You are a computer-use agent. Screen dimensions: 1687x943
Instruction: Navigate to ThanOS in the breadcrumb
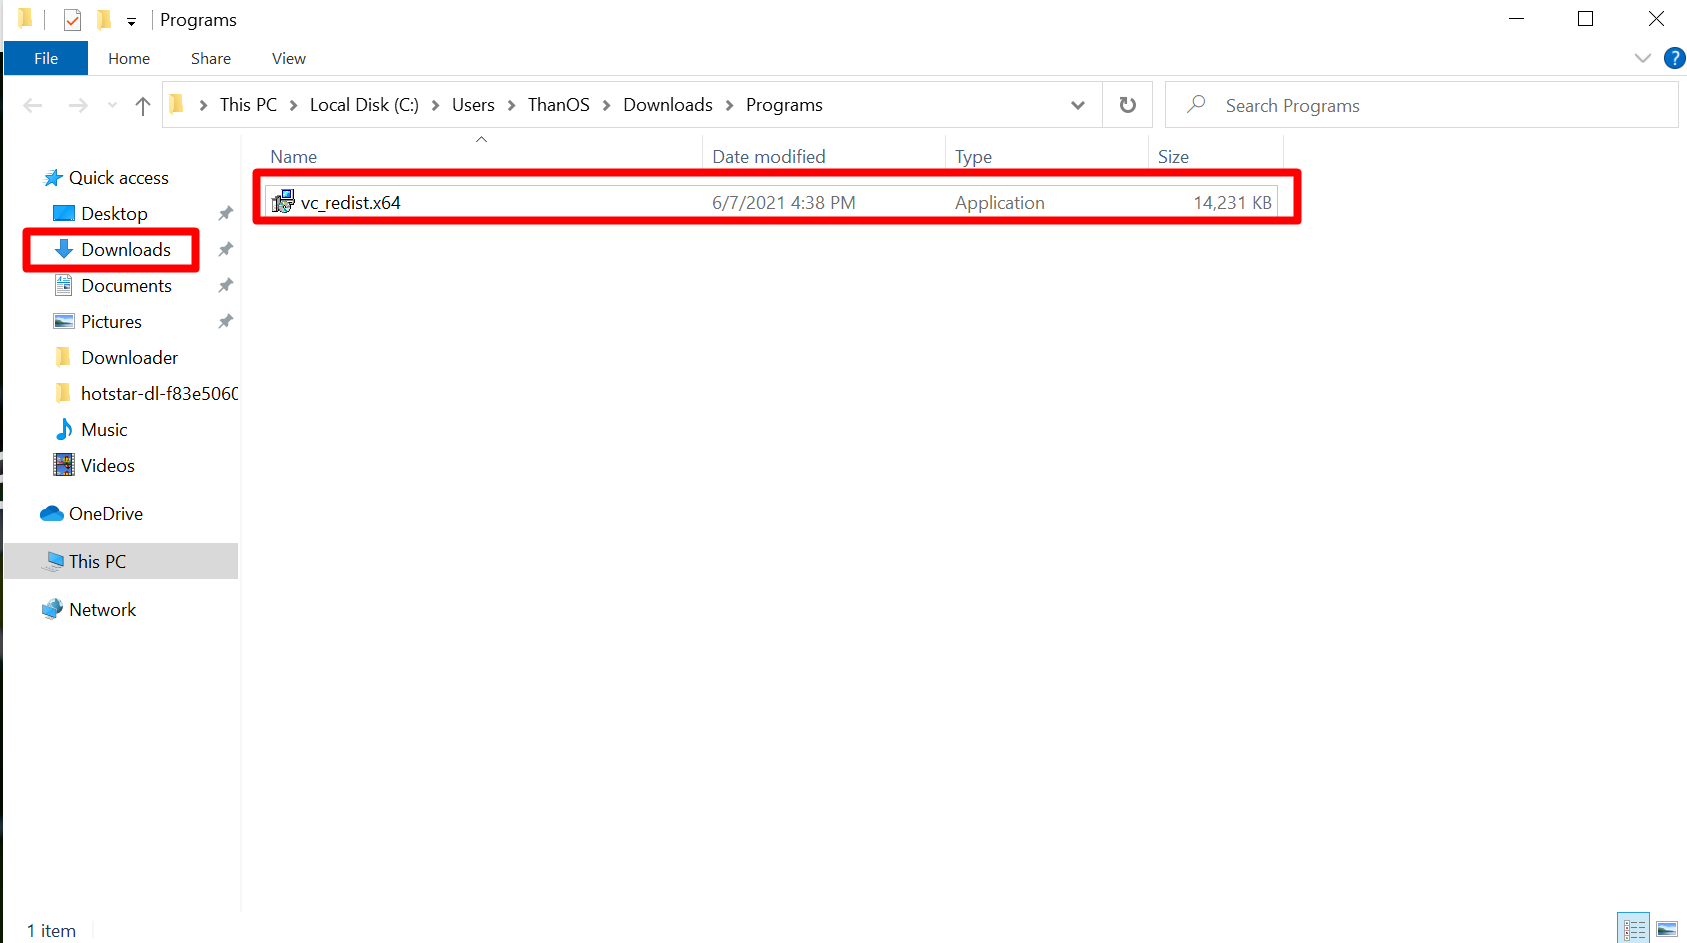click(x=558, y=105)
